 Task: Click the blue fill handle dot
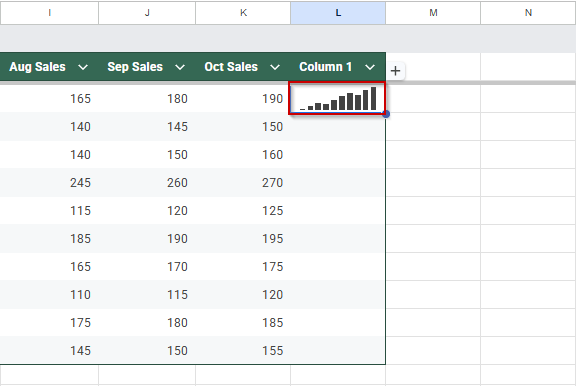[x=386, y=114]
